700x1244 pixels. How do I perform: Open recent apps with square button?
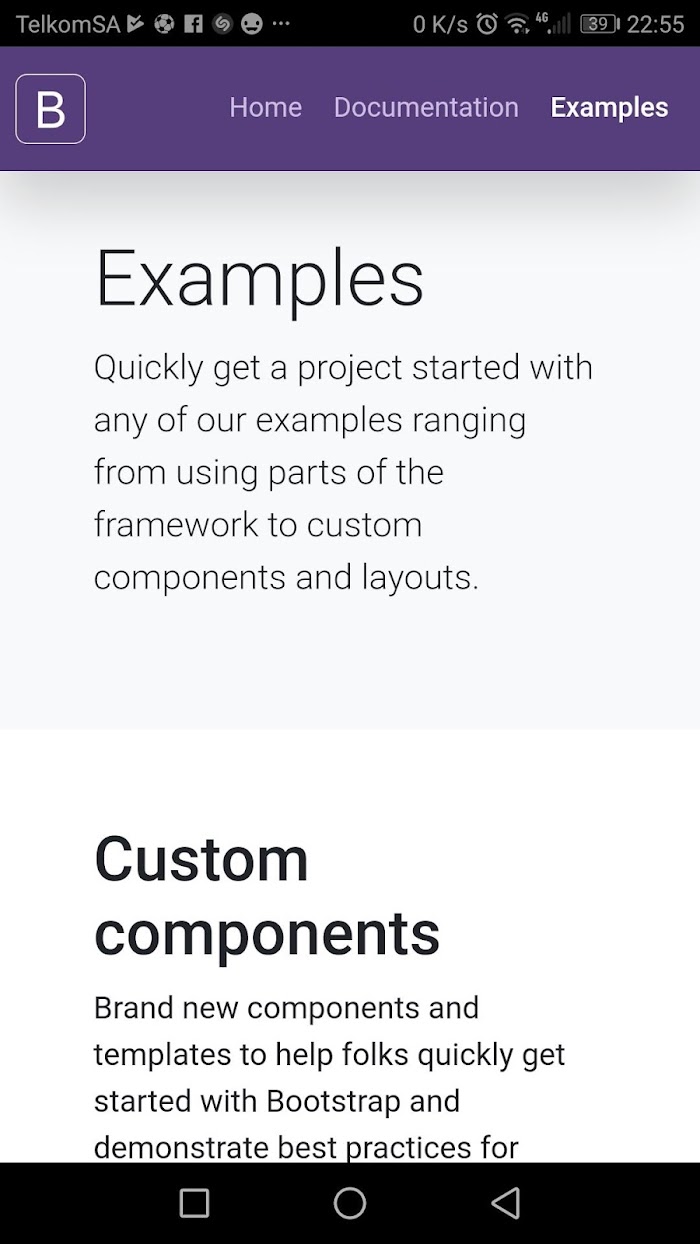(194, 1203)
